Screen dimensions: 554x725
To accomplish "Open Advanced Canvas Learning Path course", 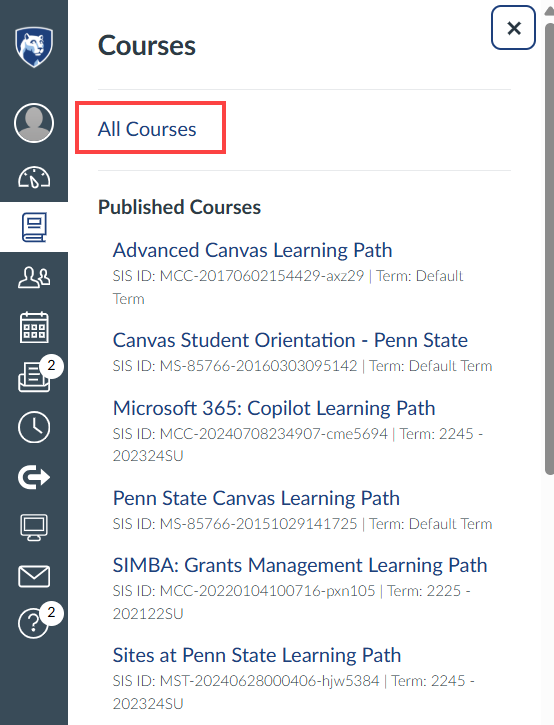I will point(252,250).
